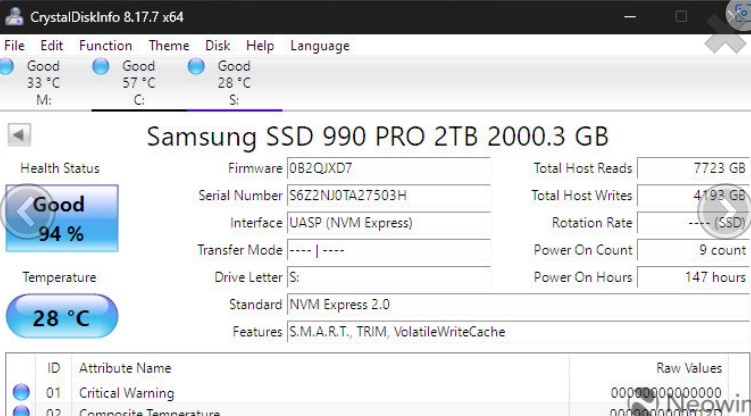Select the M: drive tab
Screen dimensions: 751x416
click(43, 83)
